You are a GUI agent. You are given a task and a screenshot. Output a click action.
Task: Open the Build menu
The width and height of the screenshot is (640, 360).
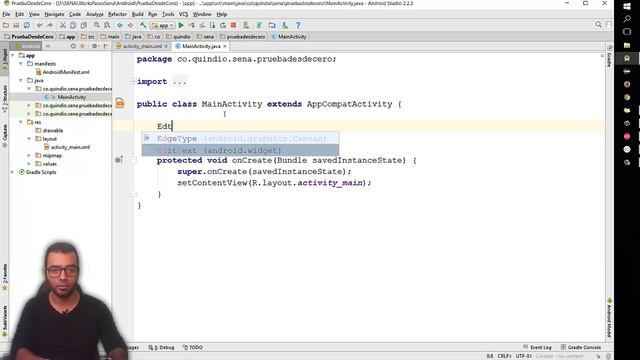pos(138,14)
